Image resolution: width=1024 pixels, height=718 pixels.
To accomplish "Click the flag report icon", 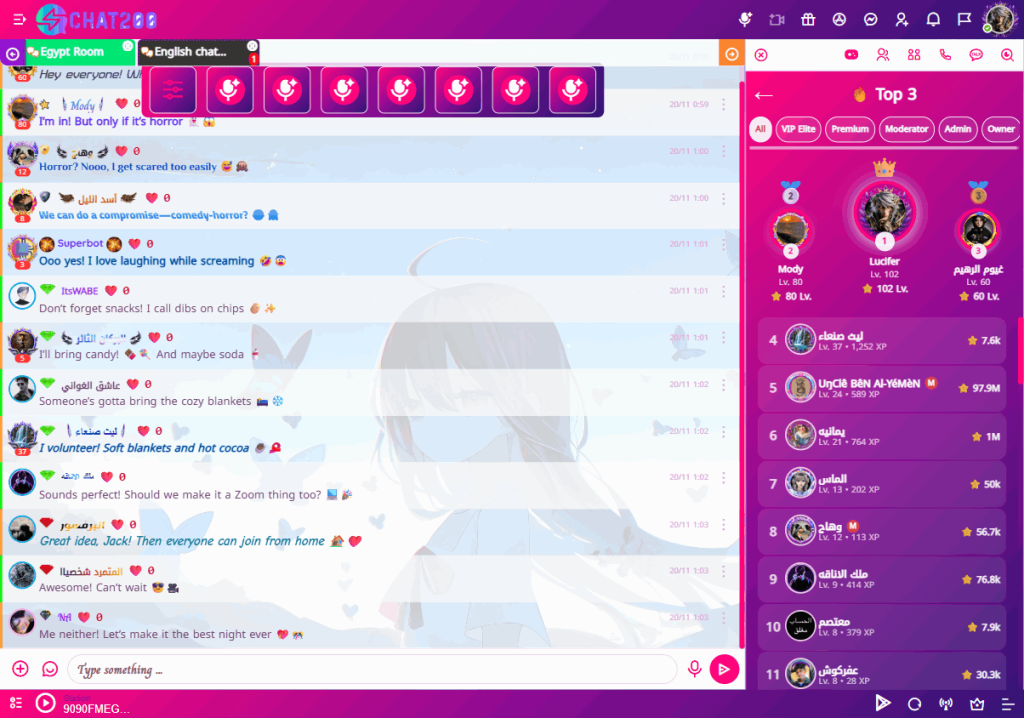I will pos(963,18).
